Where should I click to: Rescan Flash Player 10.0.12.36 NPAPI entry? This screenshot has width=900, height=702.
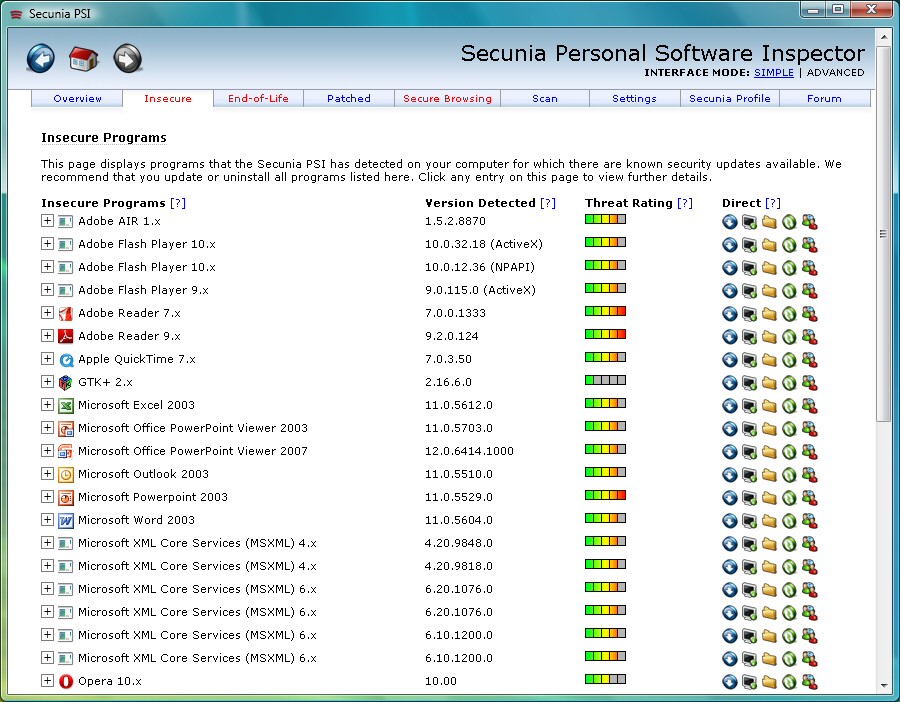click(x=789, y=267)
